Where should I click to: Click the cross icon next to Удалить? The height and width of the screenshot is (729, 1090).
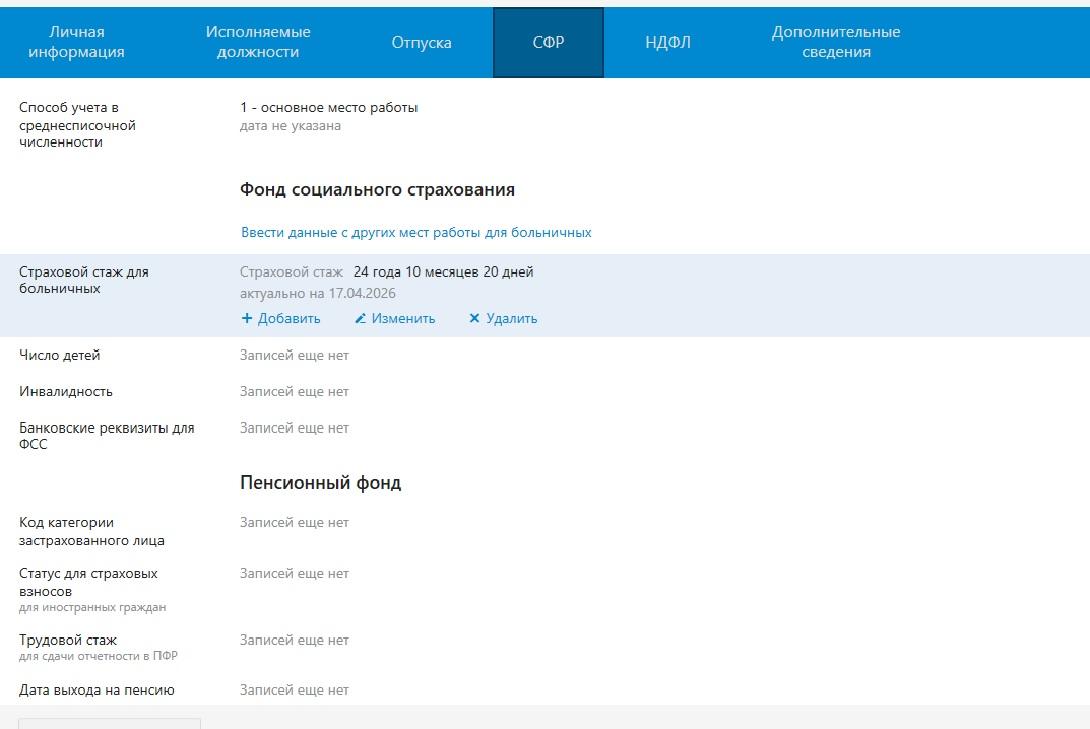(x=474, y=318)
